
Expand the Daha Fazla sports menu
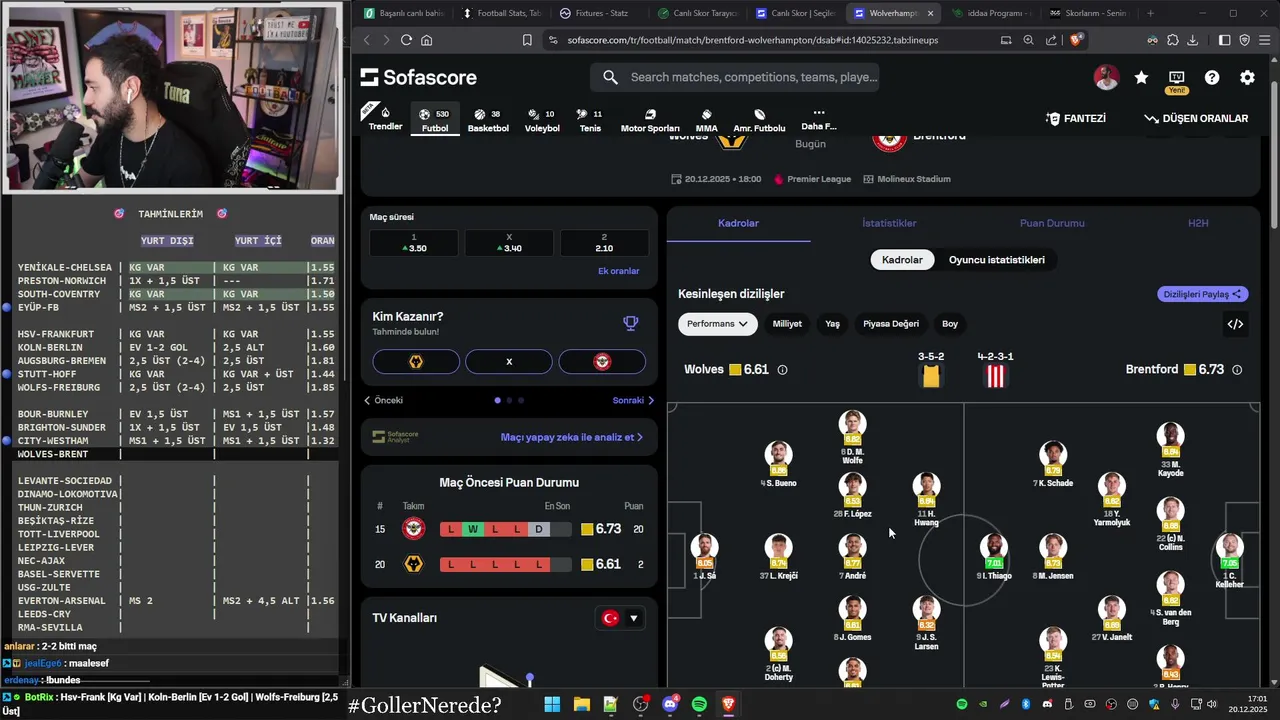(818, 119)
